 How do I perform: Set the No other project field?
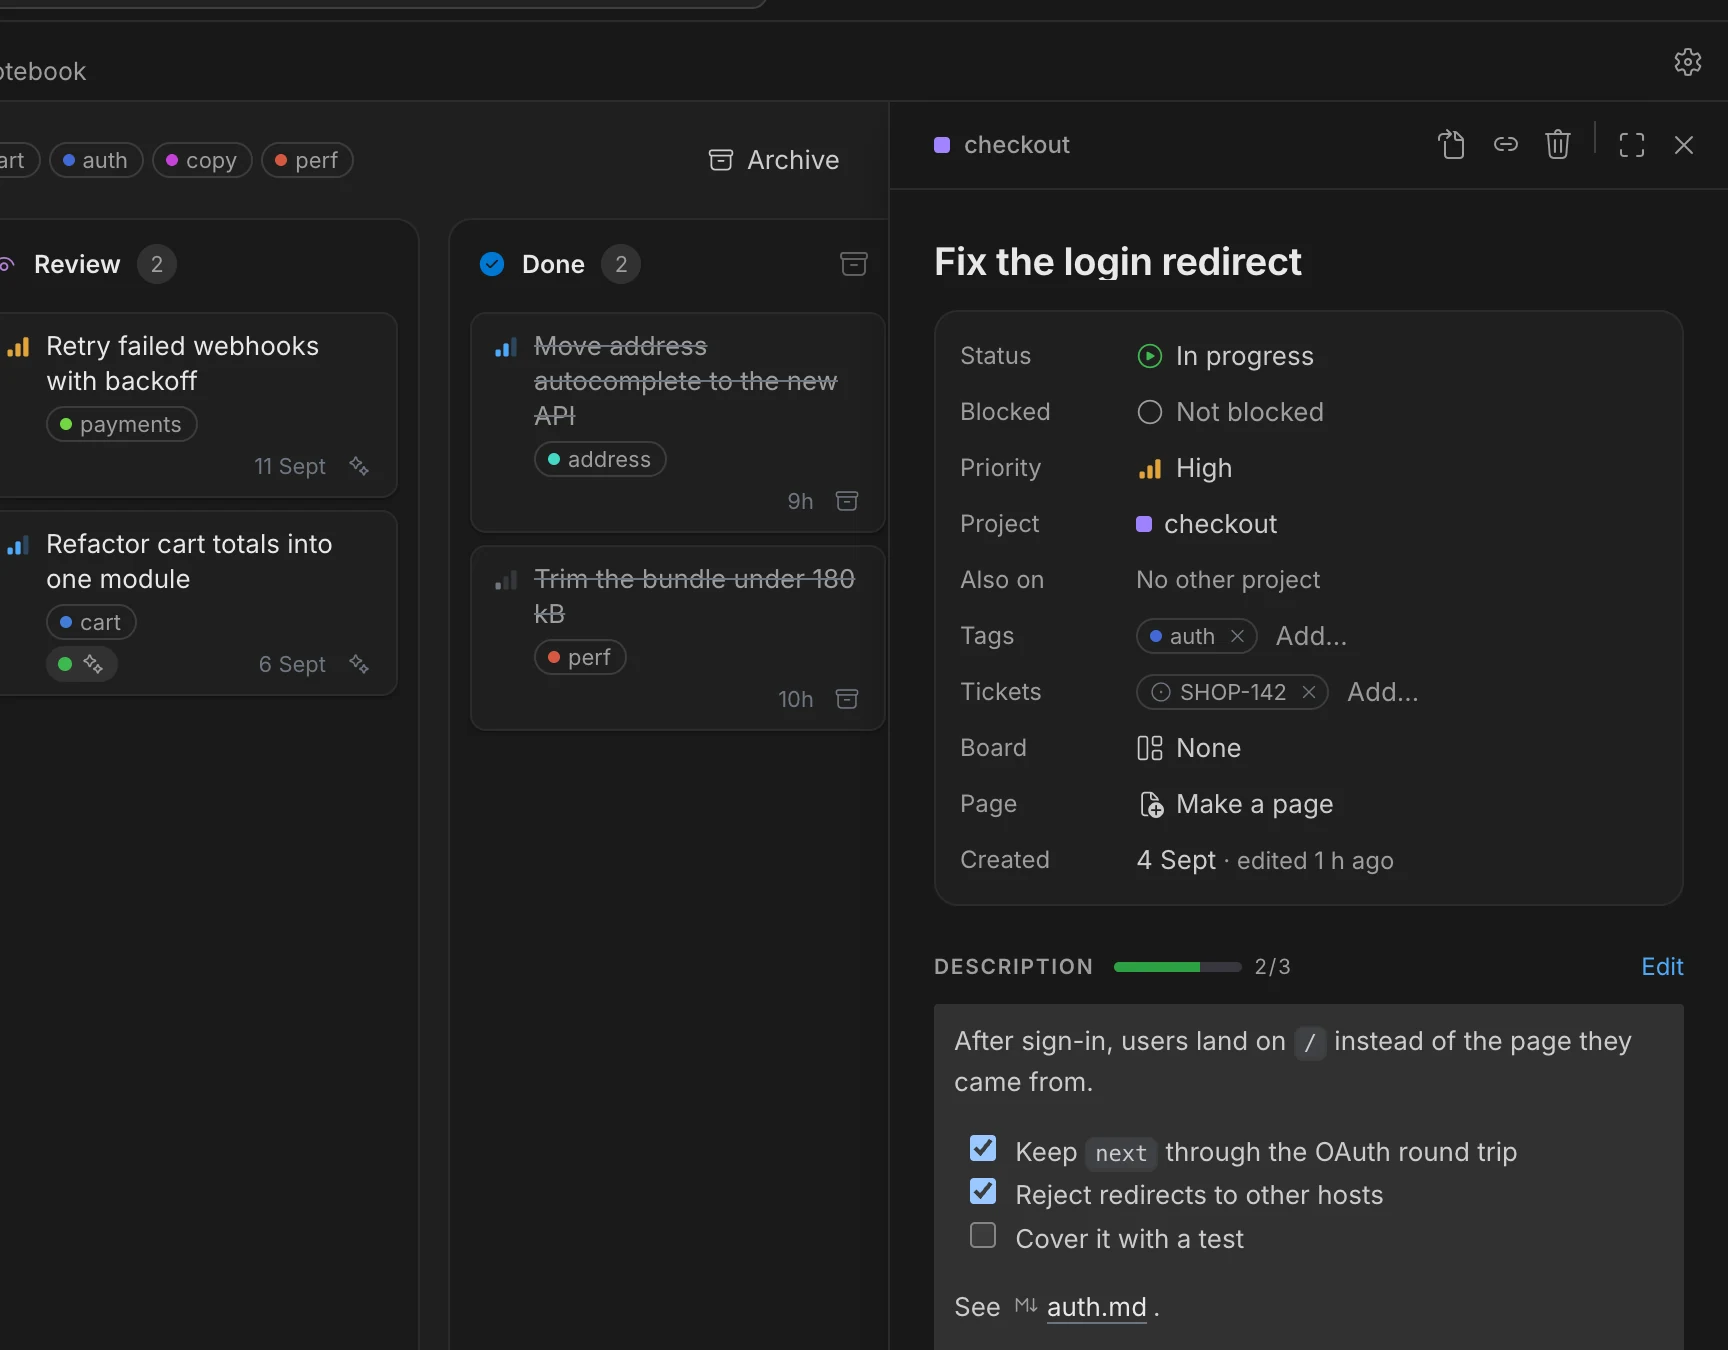1228,580
